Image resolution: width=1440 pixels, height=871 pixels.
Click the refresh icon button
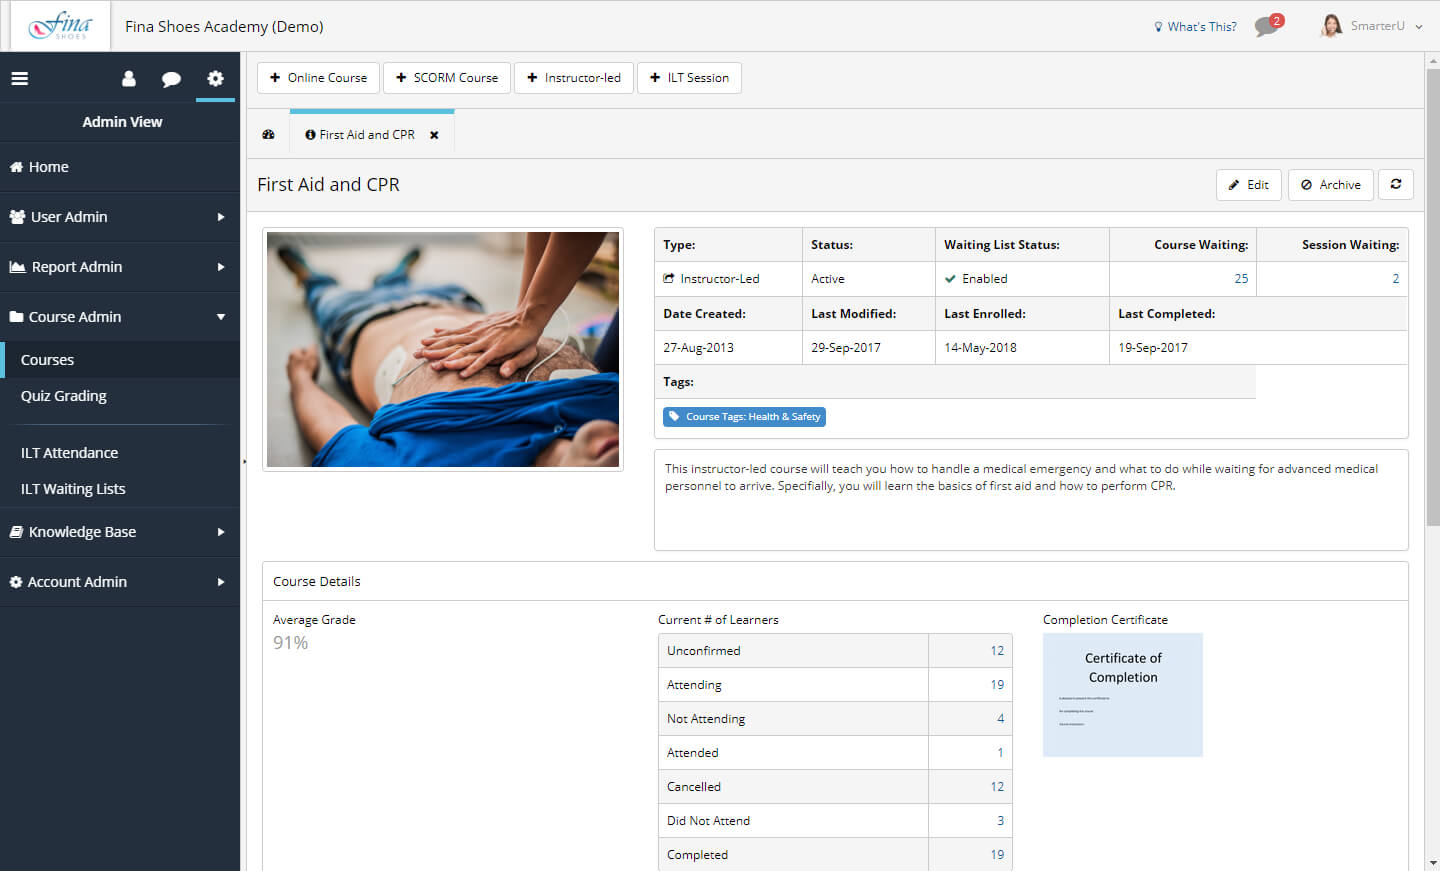[x=1395, y=184]
